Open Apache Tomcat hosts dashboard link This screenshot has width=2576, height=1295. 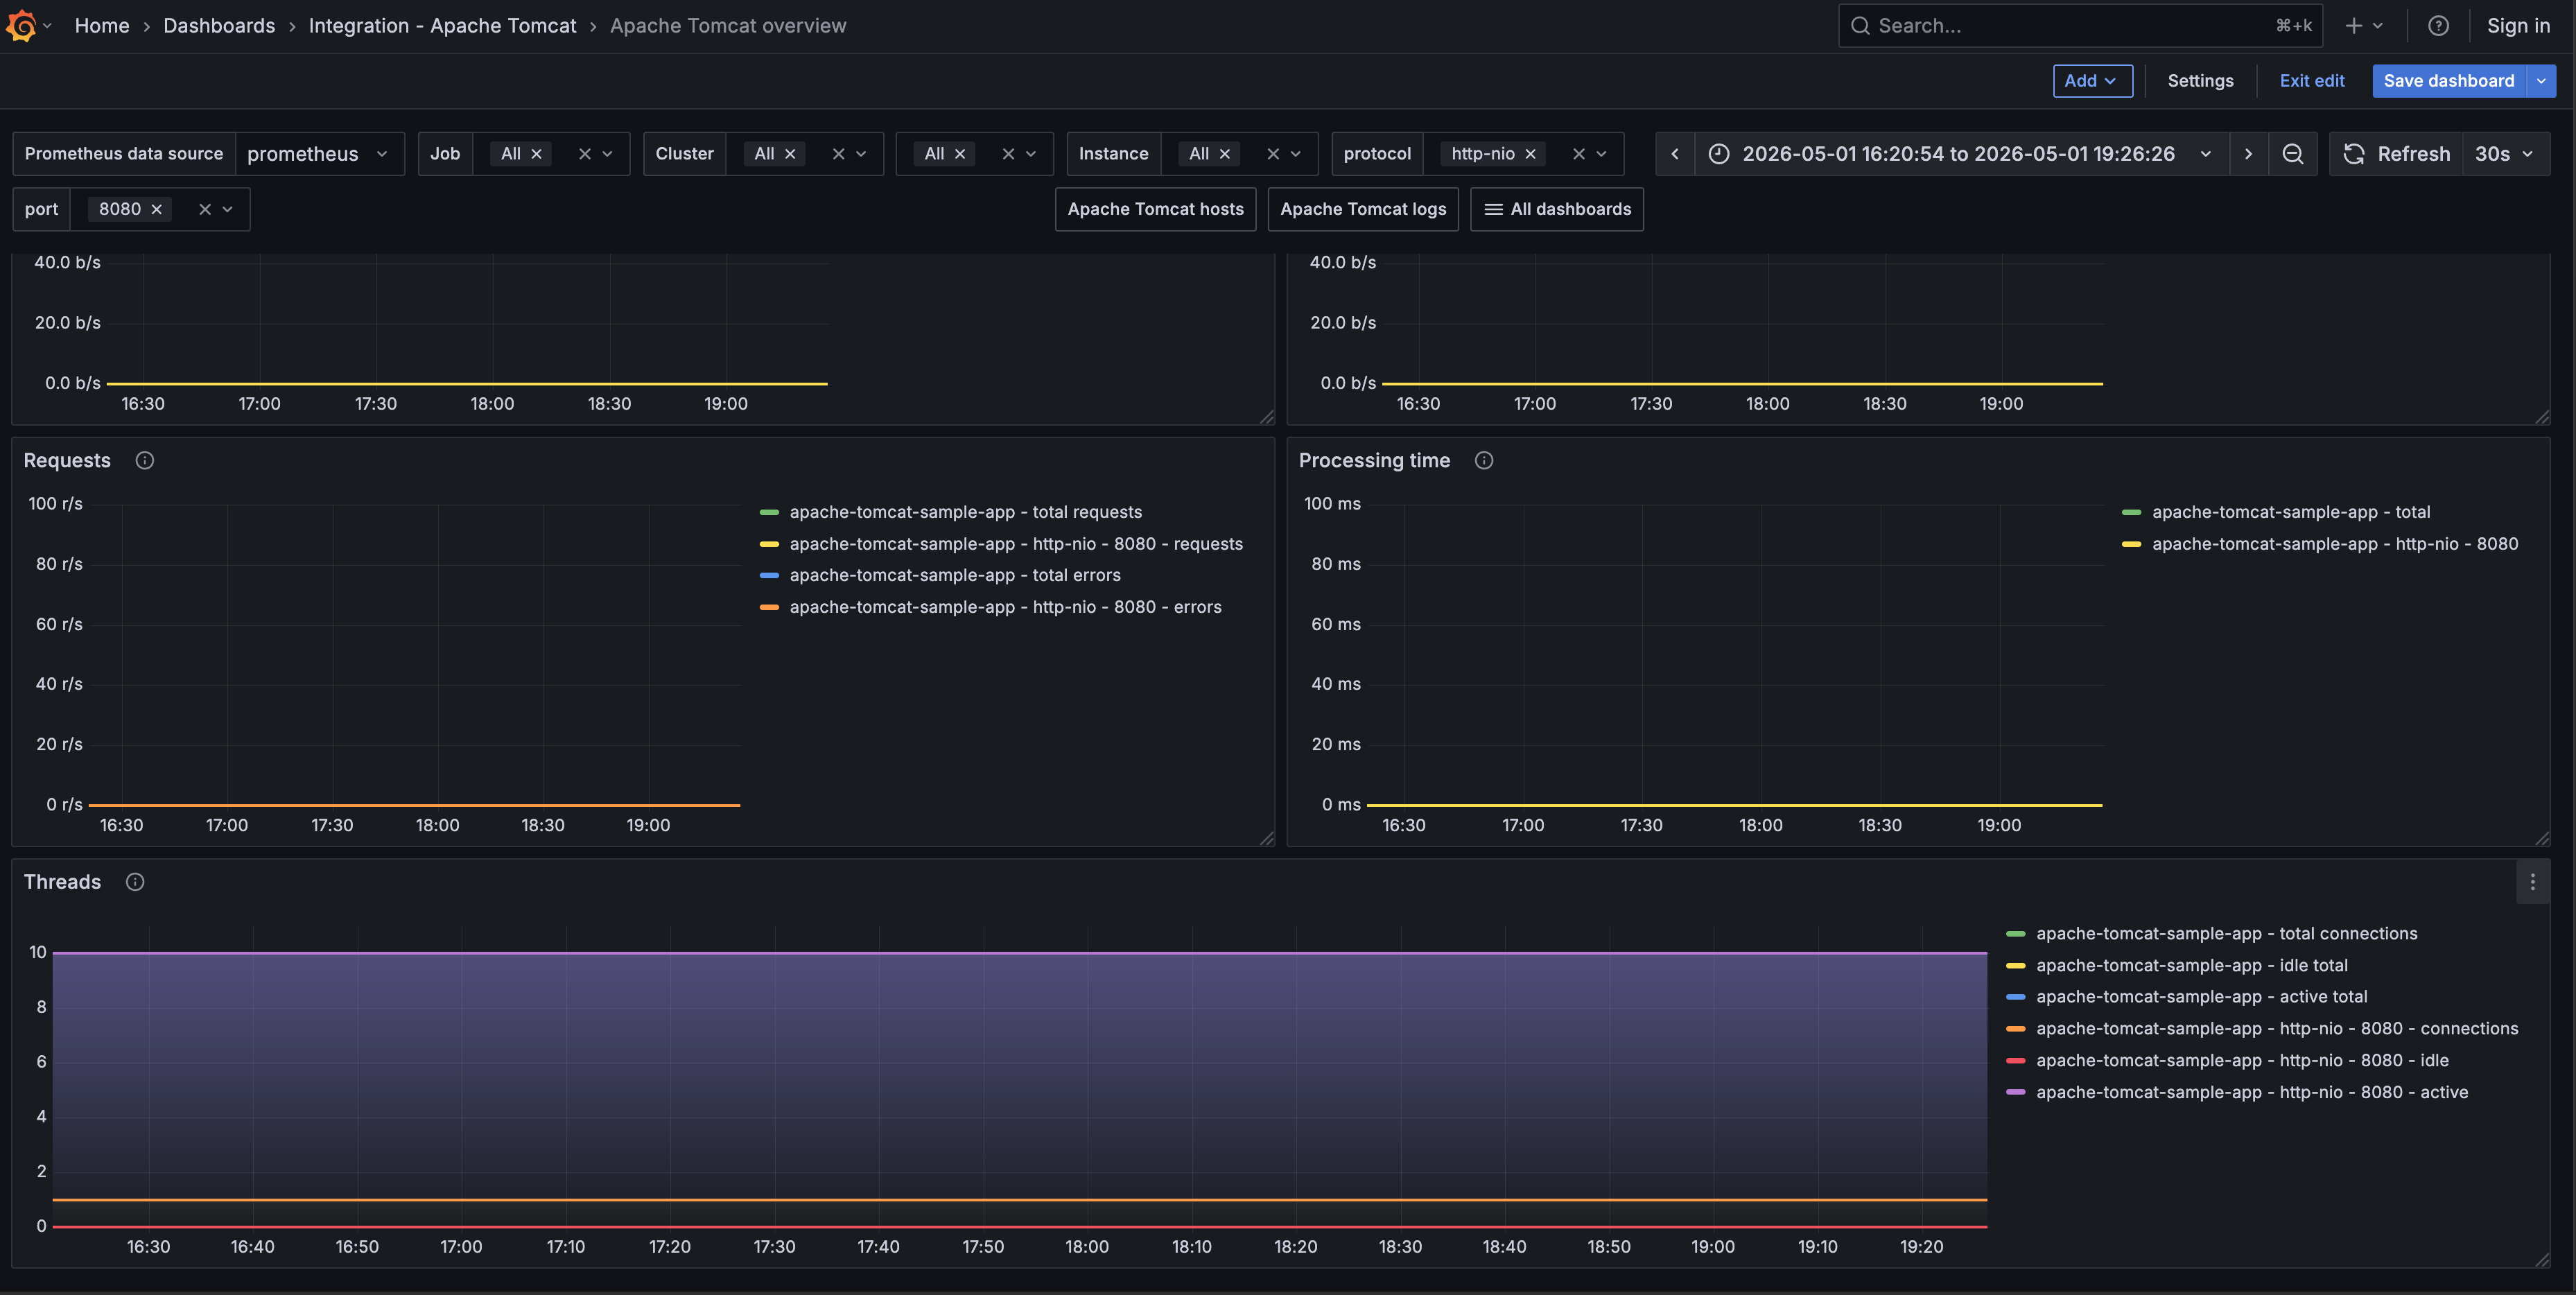(x=1155, y=209)
